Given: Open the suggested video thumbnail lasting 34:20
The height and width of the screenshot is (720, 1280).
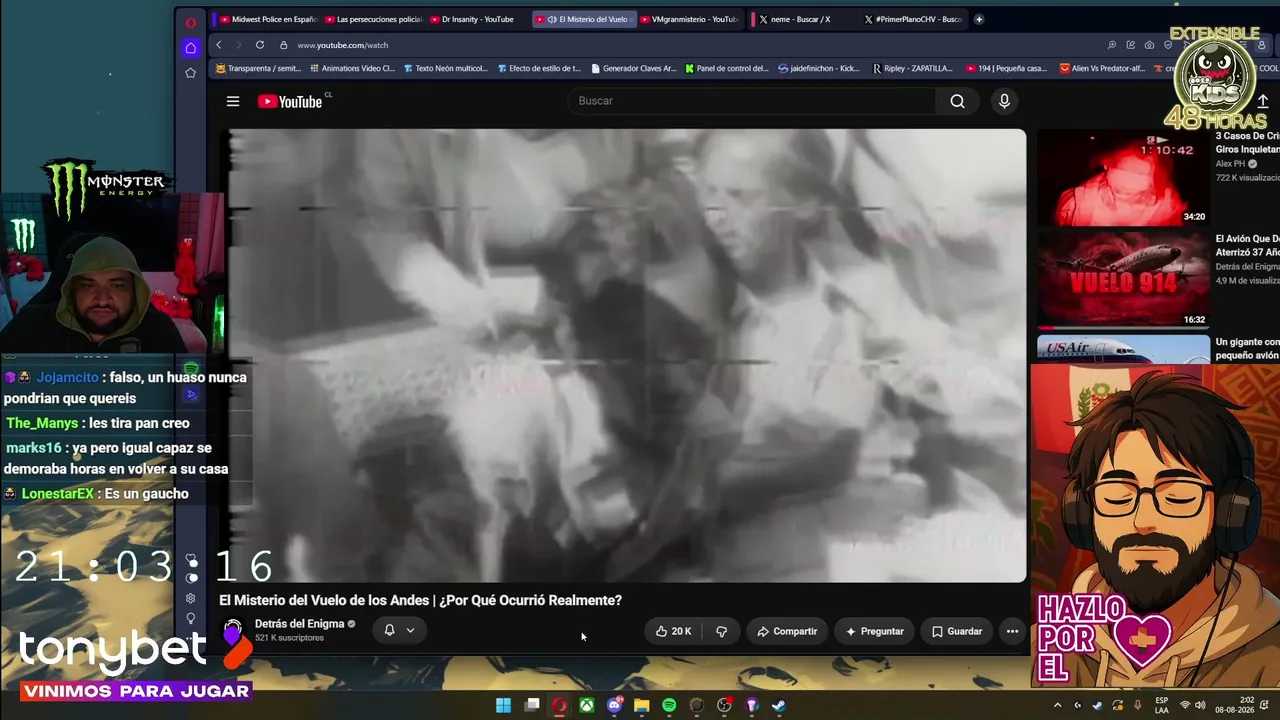Looking at the screenshot, I should [1123, 178].
